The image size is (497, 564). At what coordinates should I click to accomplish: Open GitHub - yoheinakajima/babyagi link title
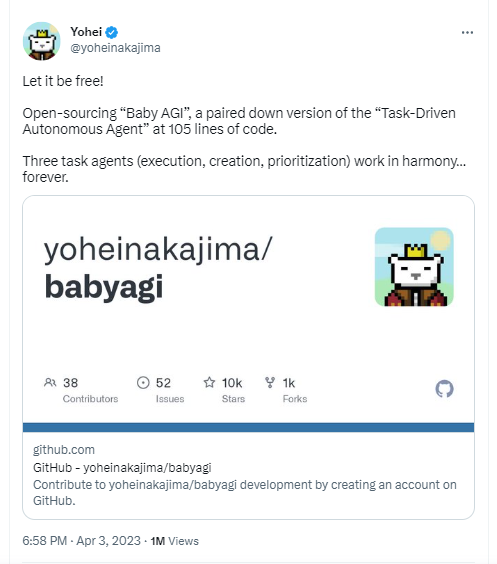tap(122, 468)
